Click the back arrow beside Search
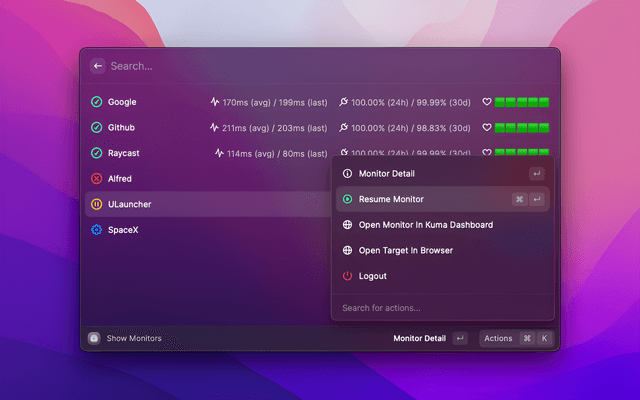This screenshot has width=640, height=400. coord(98,66)
